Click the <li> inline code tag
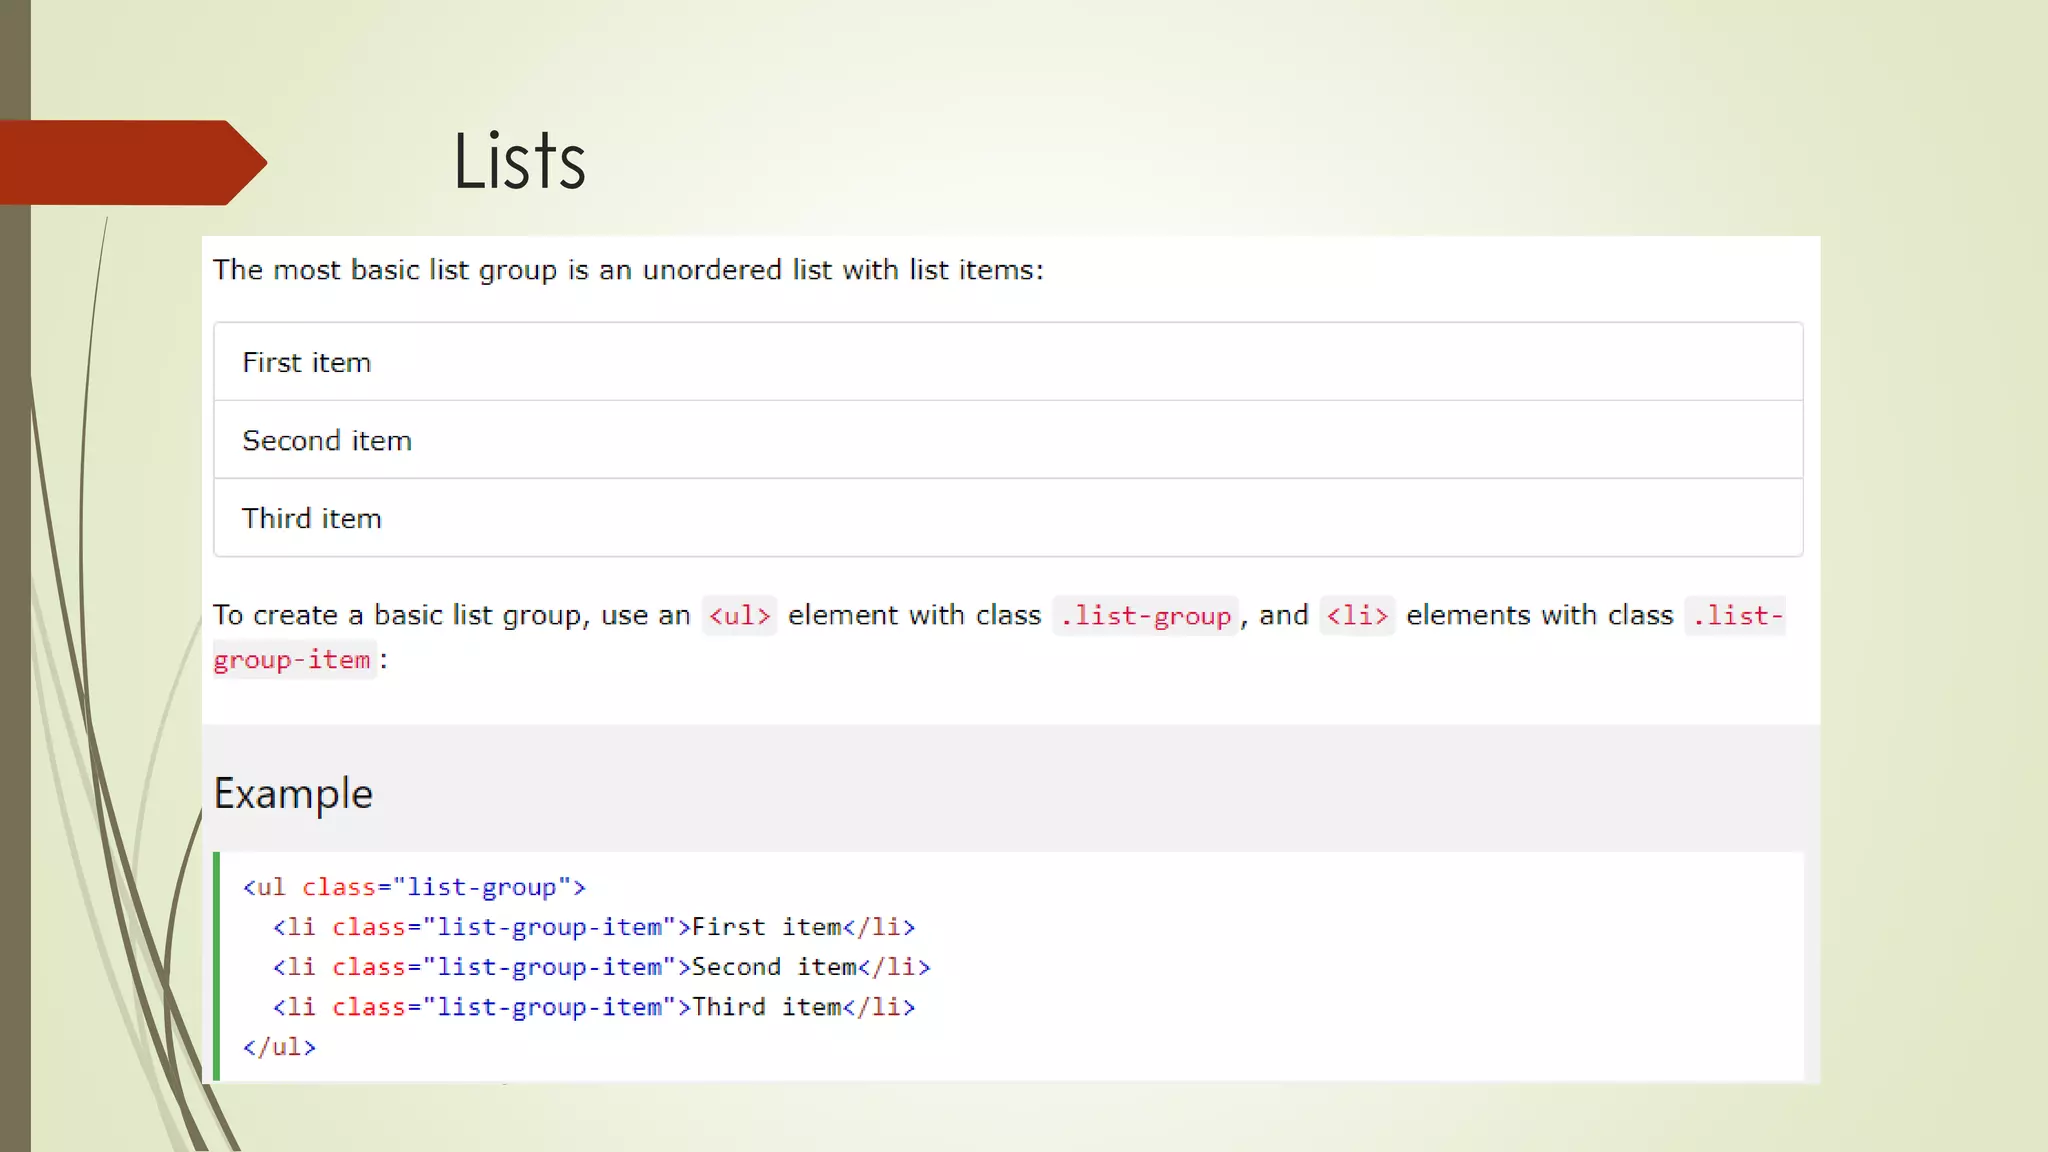2048x1152 pixels. (1357, 615)
